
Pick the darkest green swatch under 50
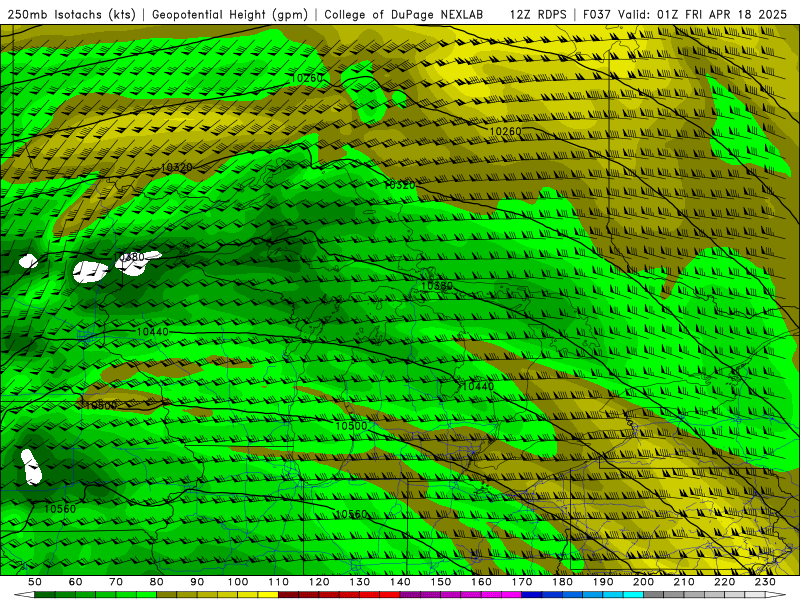45,595
